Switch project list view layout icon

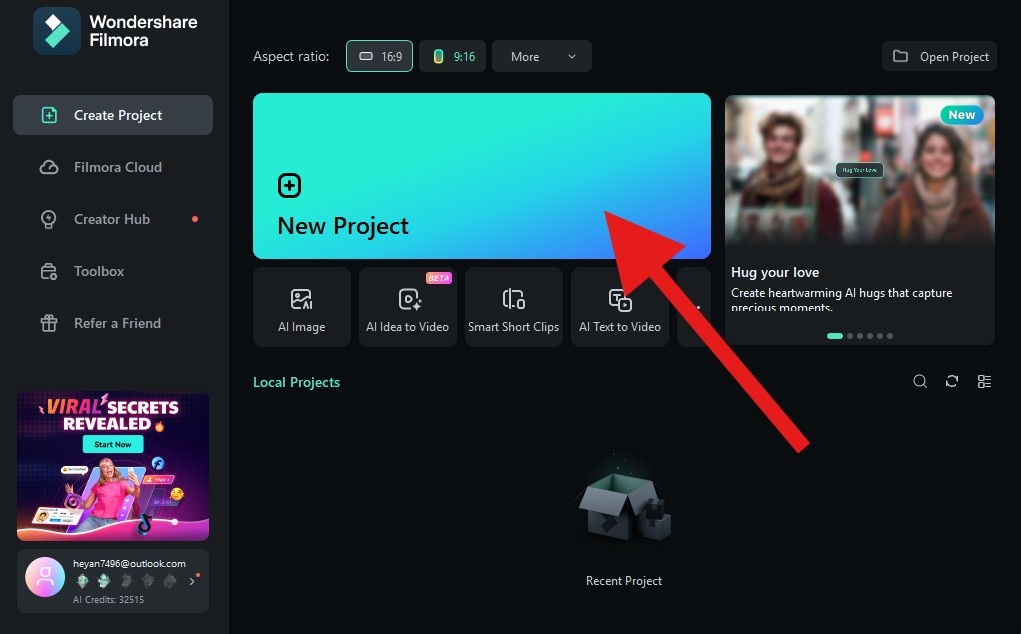click(x=985, y=381)
